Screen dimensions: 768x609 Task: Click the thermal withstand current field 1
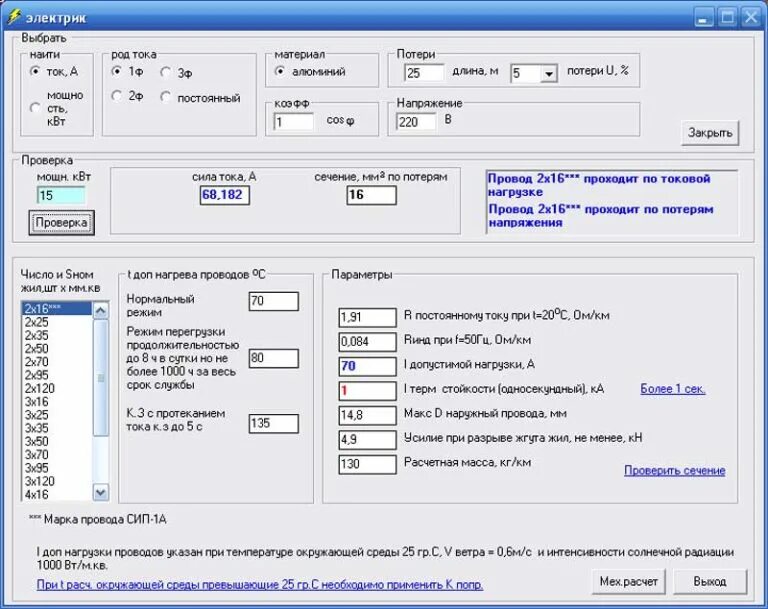point(367,390)
